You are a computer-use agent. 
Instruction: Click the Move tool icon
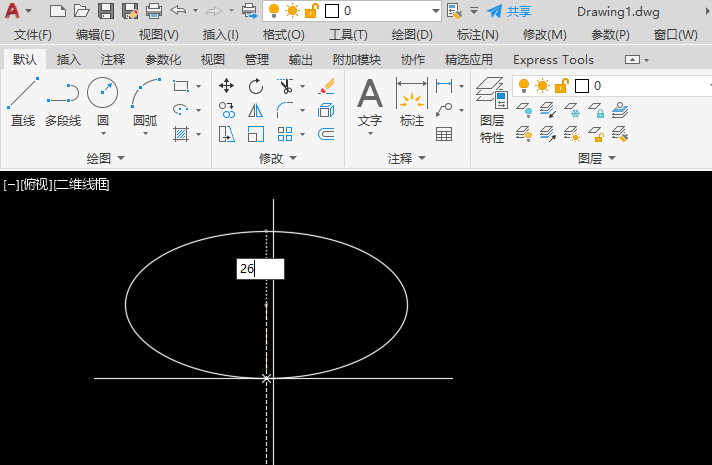point(227,86)
